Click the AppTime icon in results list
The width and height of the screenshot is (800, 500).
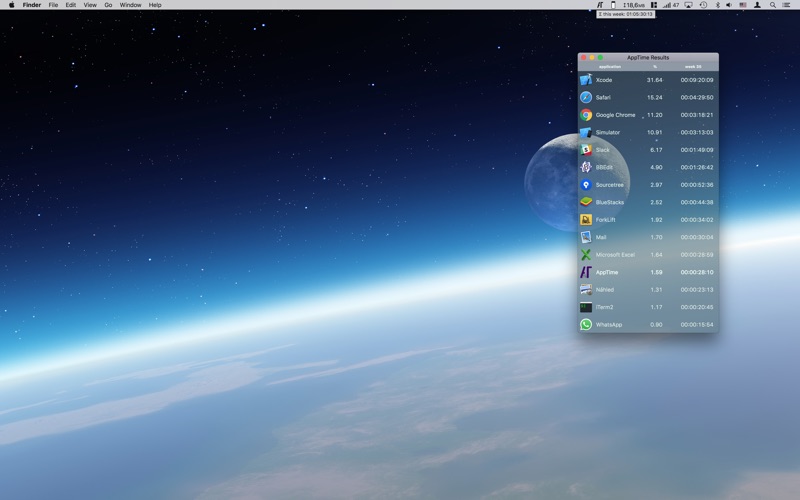click(586, 272)
